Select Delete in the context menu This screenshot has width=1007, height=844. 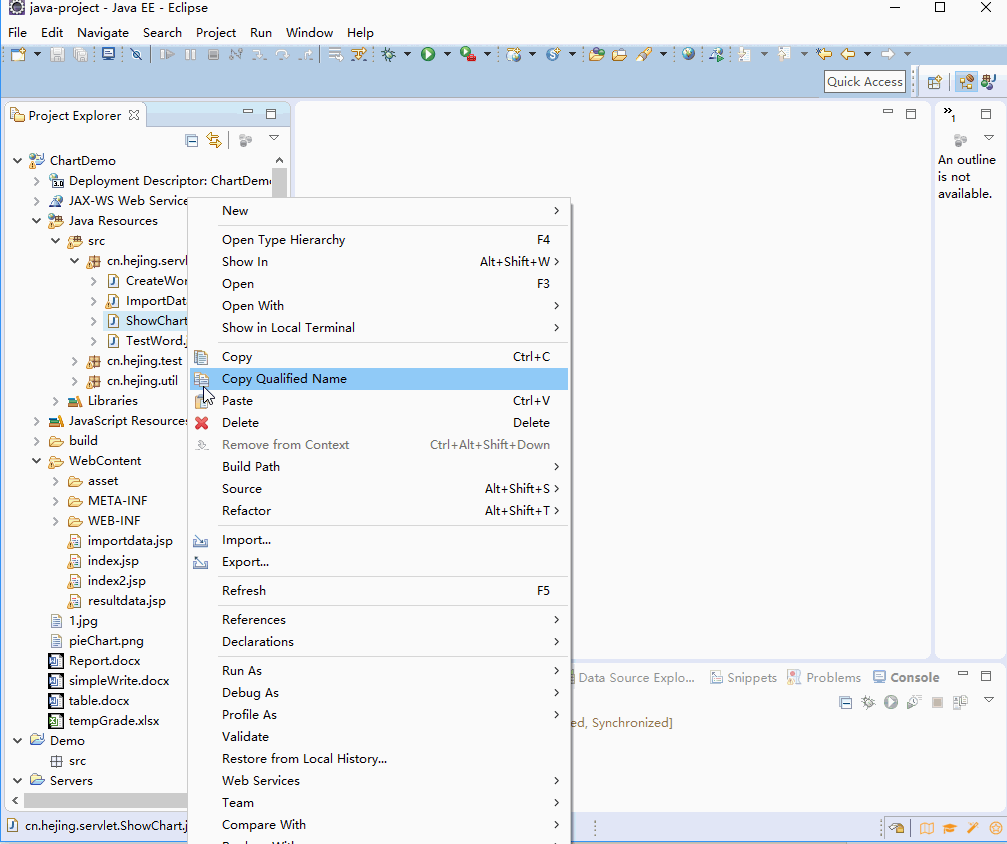click(379, 423)
